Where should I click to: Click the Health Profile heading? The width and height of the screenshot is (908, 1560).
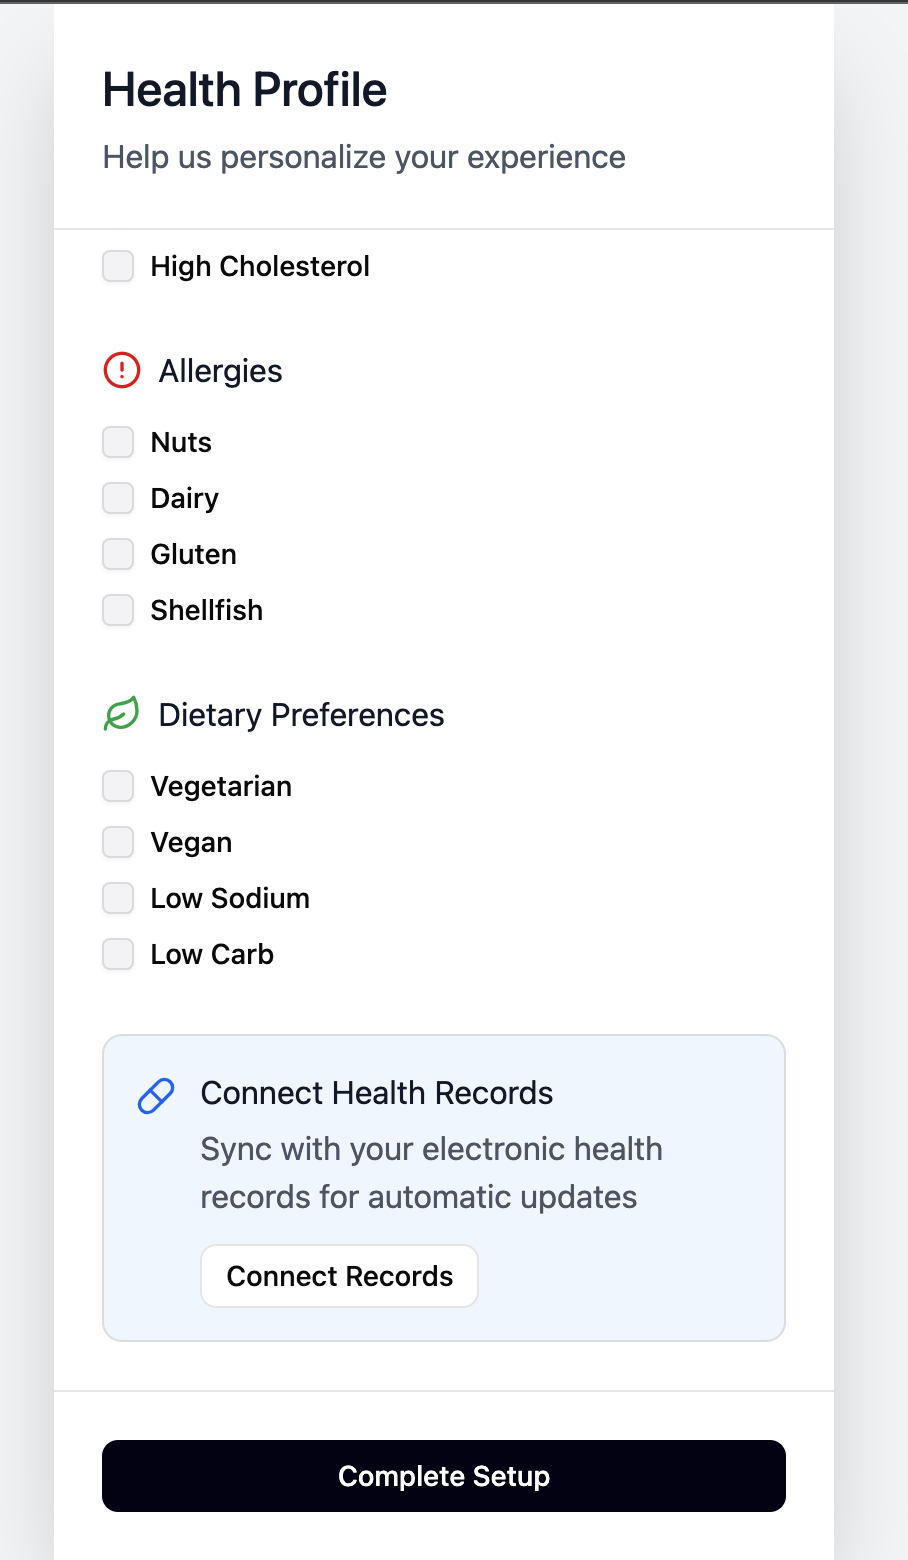(245, 90)
